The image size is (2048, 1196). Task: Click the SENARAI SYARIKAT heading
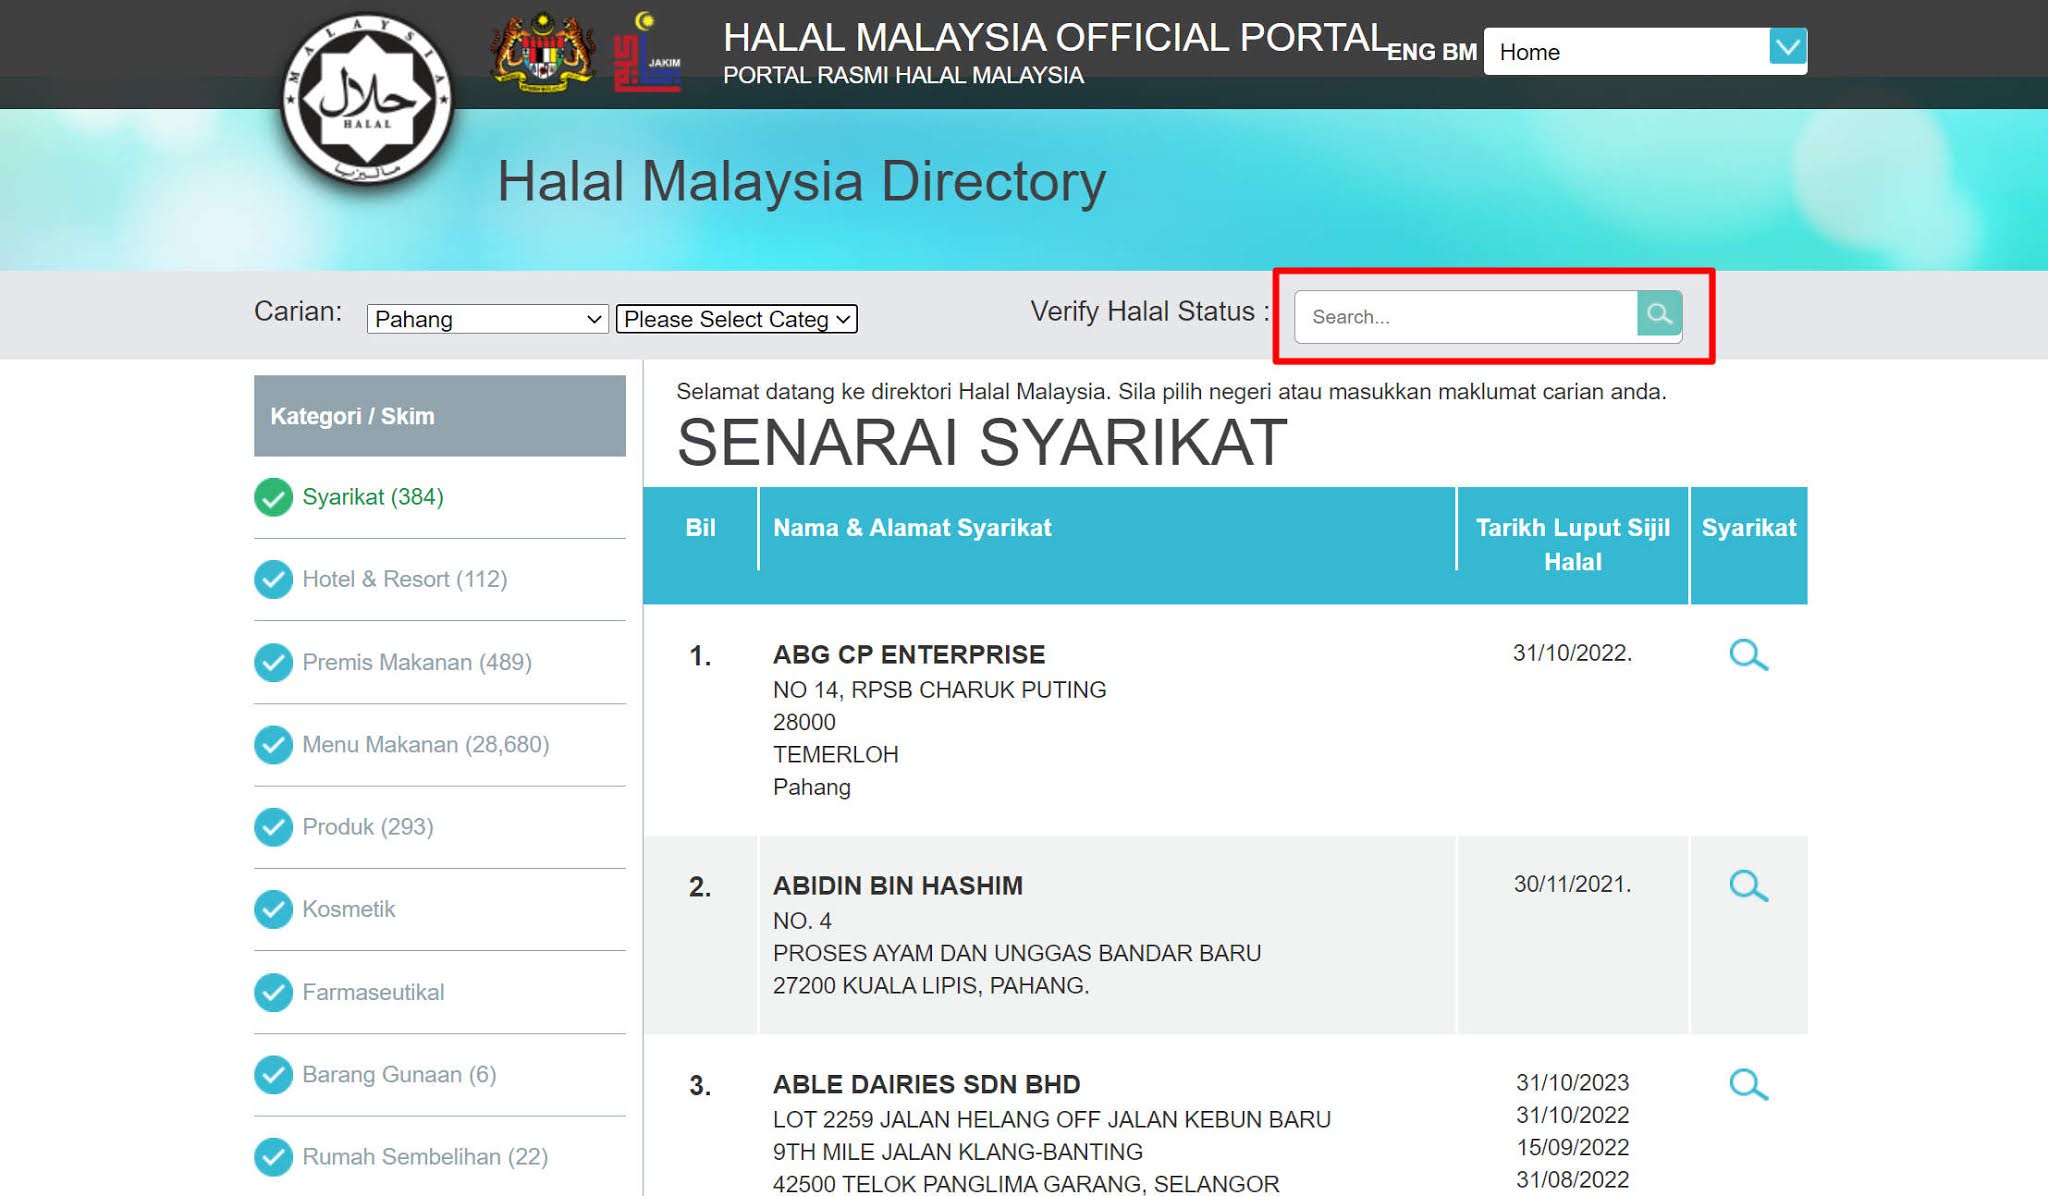(x=982, y=442)
